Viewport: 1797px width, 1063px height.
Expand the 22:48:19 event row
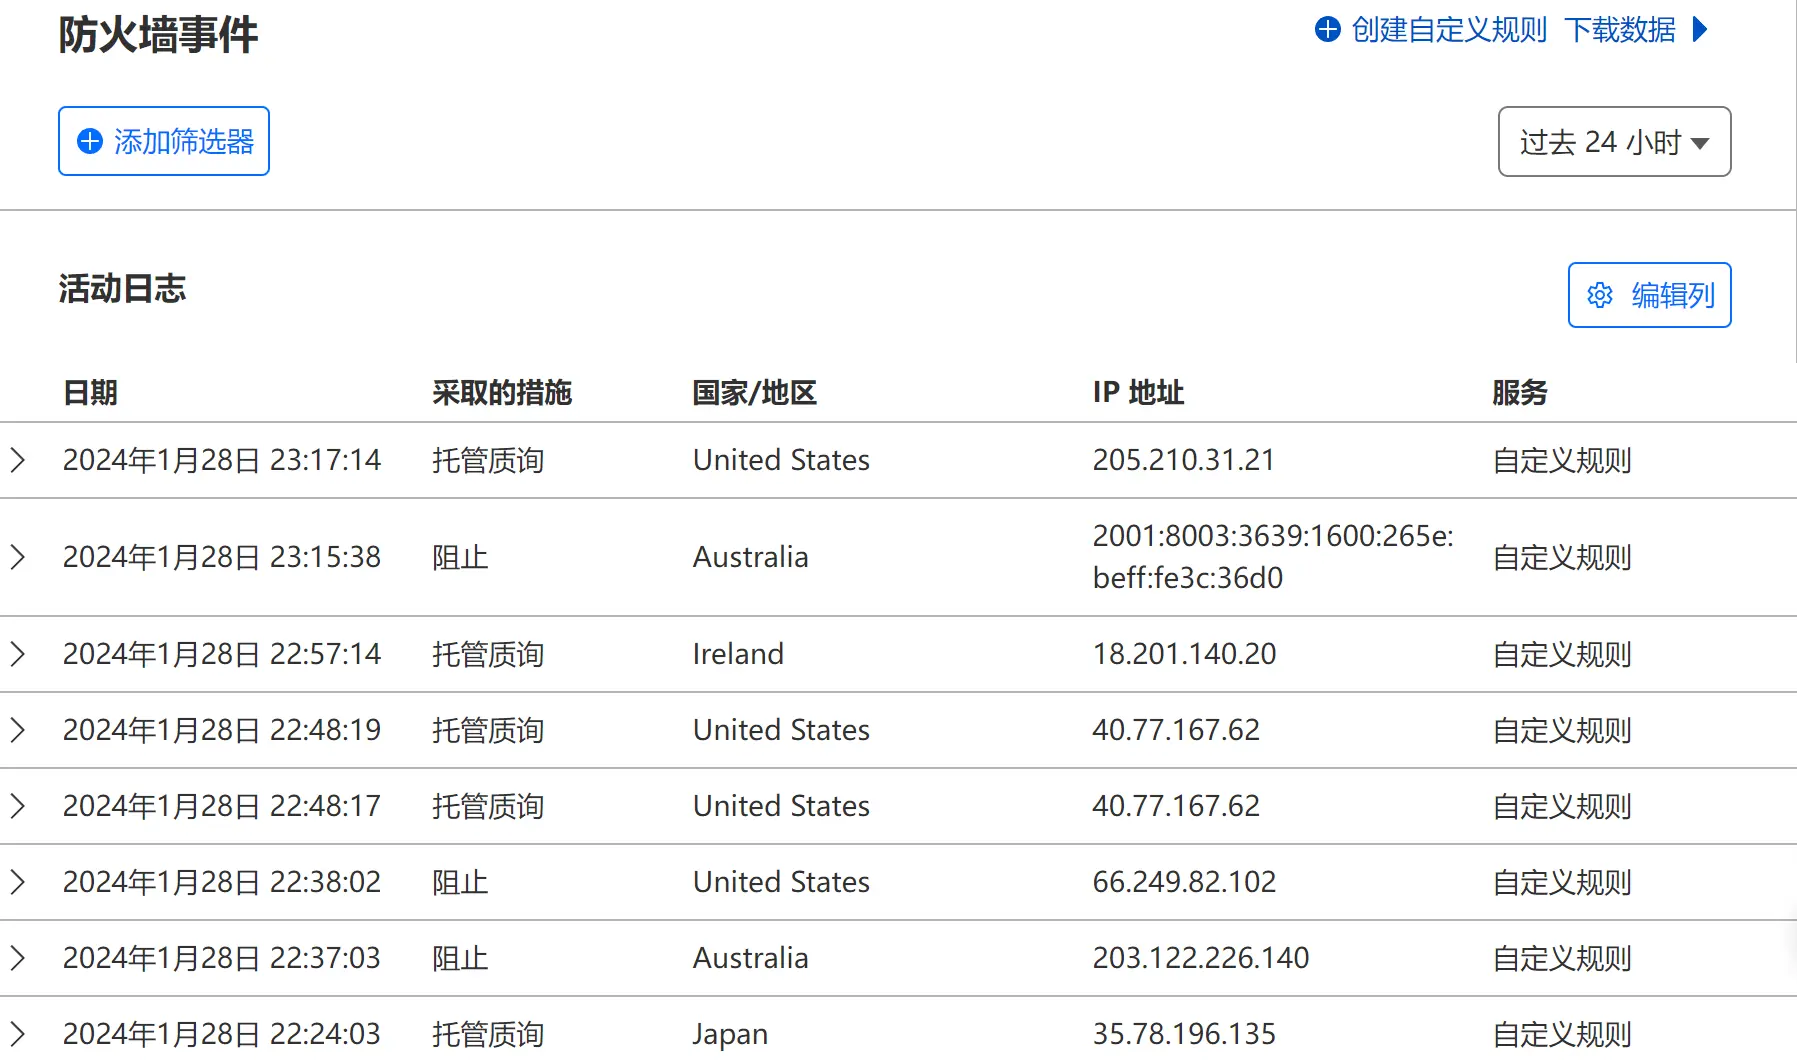tap(17, 730)
